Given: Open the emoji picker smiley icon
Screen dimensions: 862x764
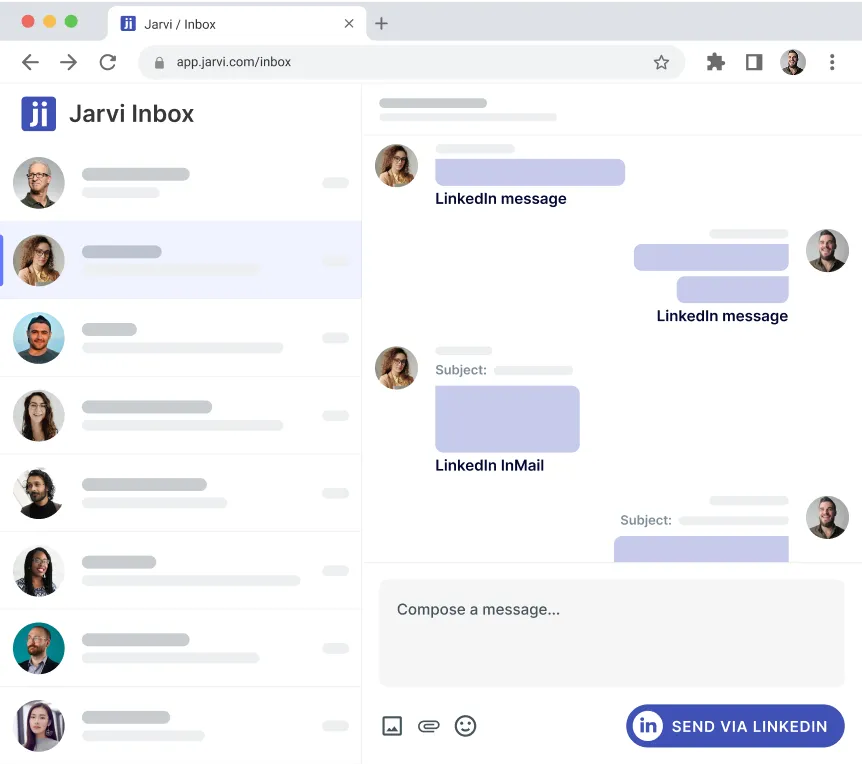Looking at the screenshot, I should coord(465,726).
